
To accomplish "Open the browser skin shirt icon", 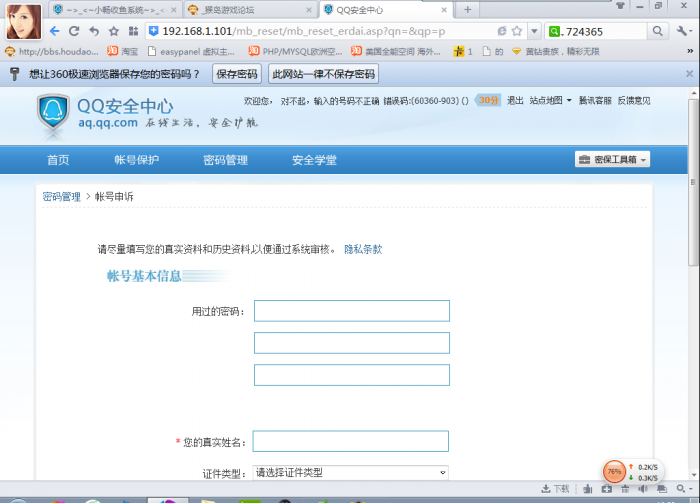I will 620,6.
